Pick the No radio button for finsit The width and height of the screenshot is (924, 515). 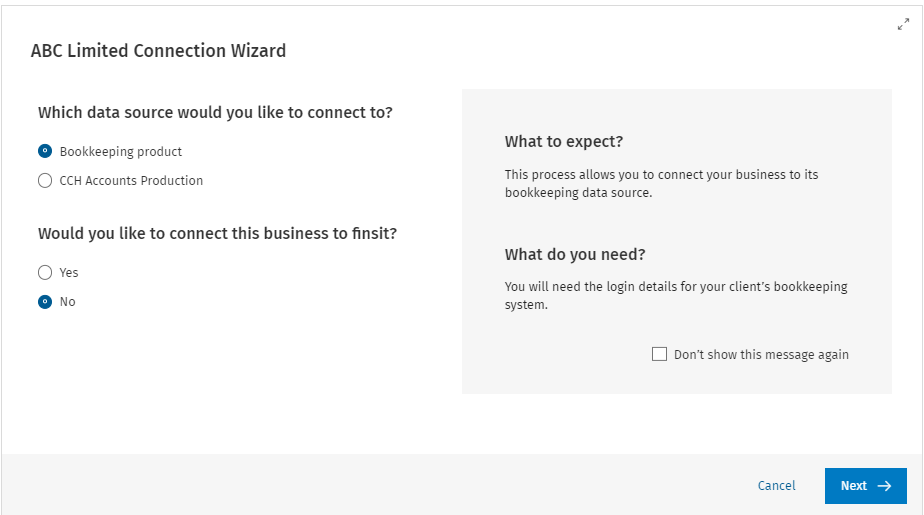[x=45, y=302]
